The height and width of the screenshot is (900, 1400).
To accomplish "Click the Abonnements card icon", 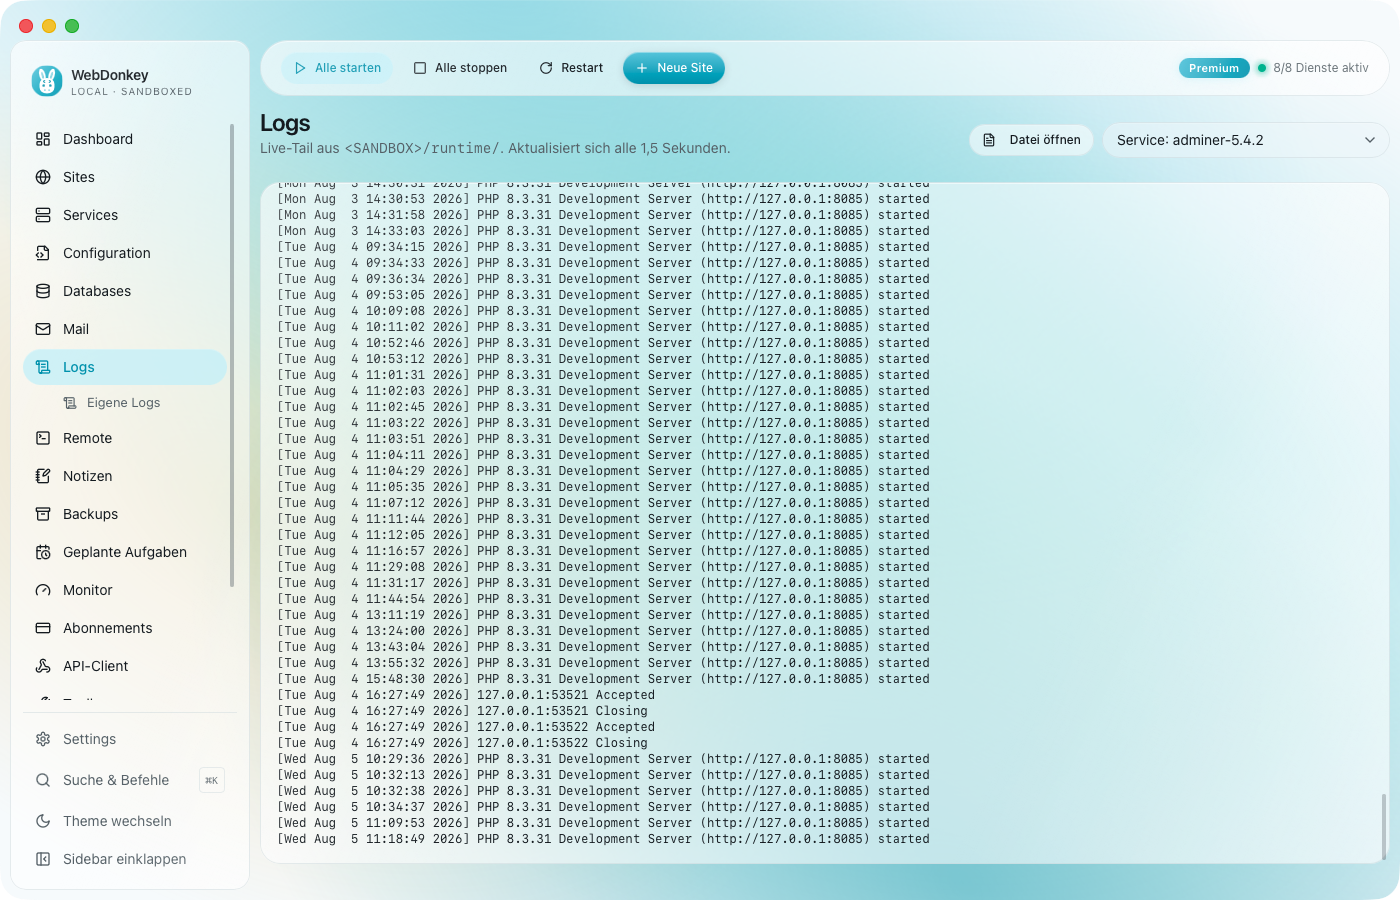I will coord(43,628).
